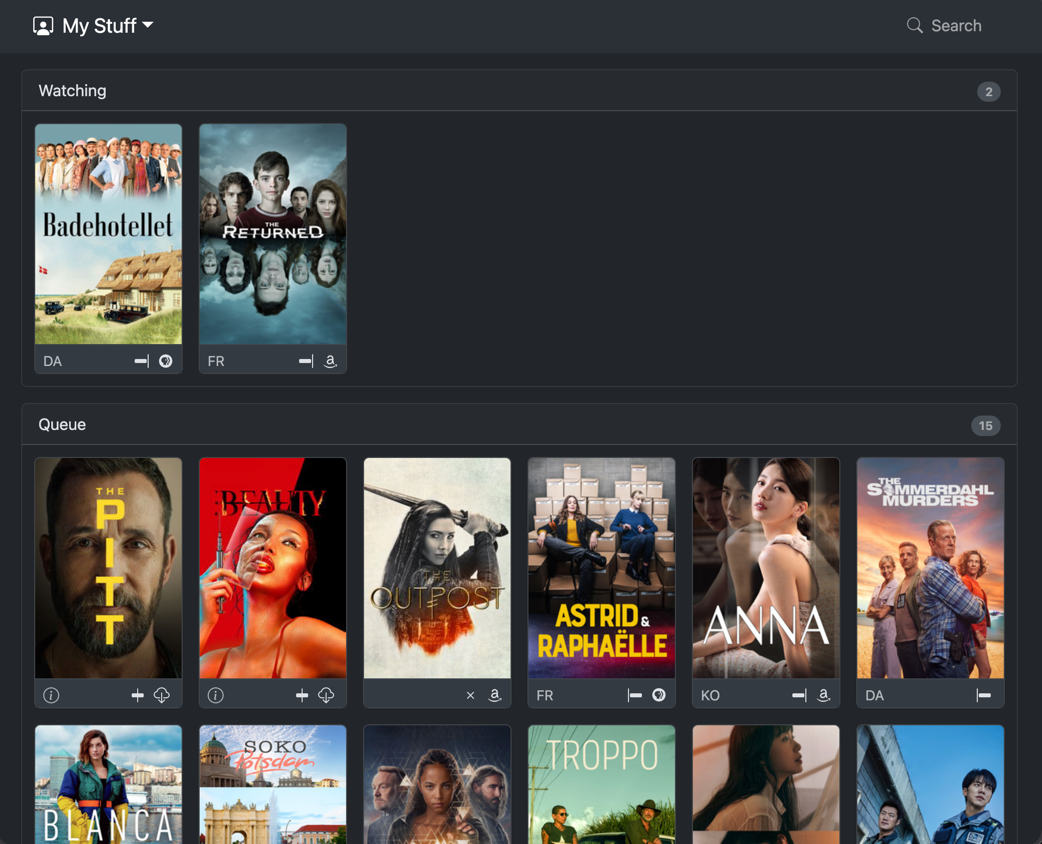Open the Troppo poster
This screenshot has height=844, width=1042.
pyautogui.click(x=601, y=785)
